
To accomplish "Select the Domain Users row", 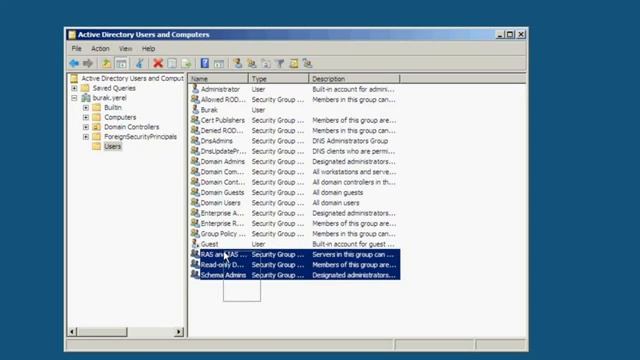I will (x=295, y=202).
